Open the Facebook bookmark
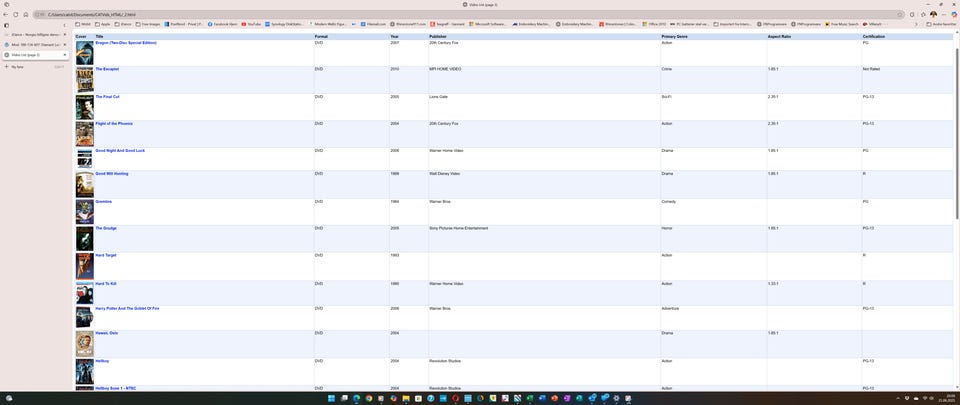 [x=222, y=24]
